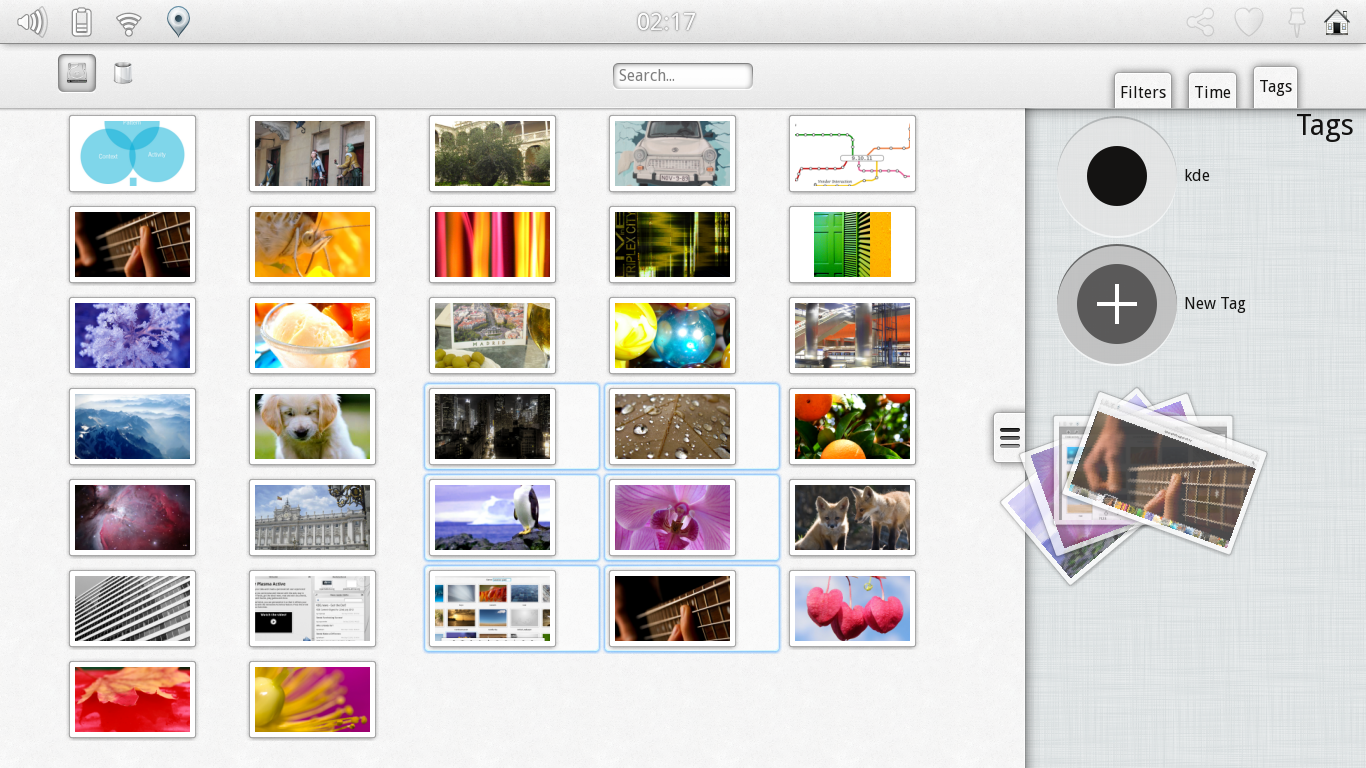Open the battery status icon
The image size is (1366, 768).
tap(82, 21)
